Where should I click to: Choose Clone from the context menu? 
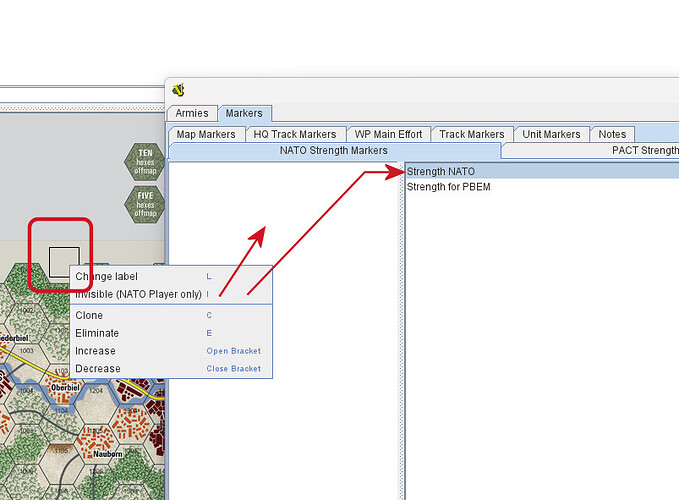pyautogui.click(x=89, y=315)
